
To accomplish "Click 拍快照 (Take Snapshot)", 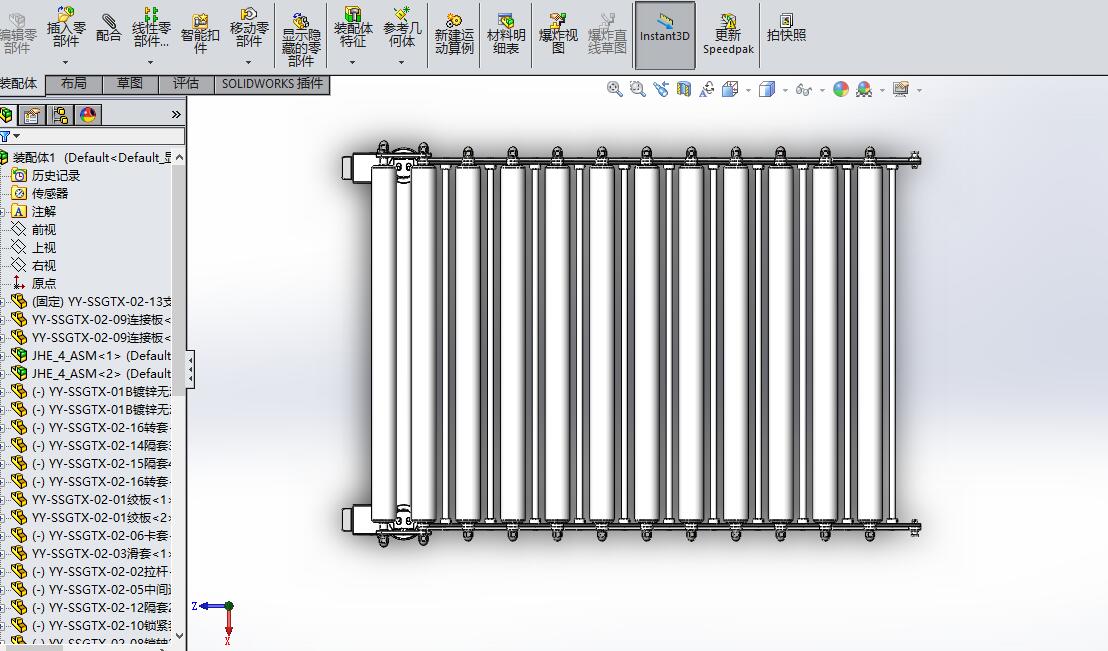I will coord(786,28).
